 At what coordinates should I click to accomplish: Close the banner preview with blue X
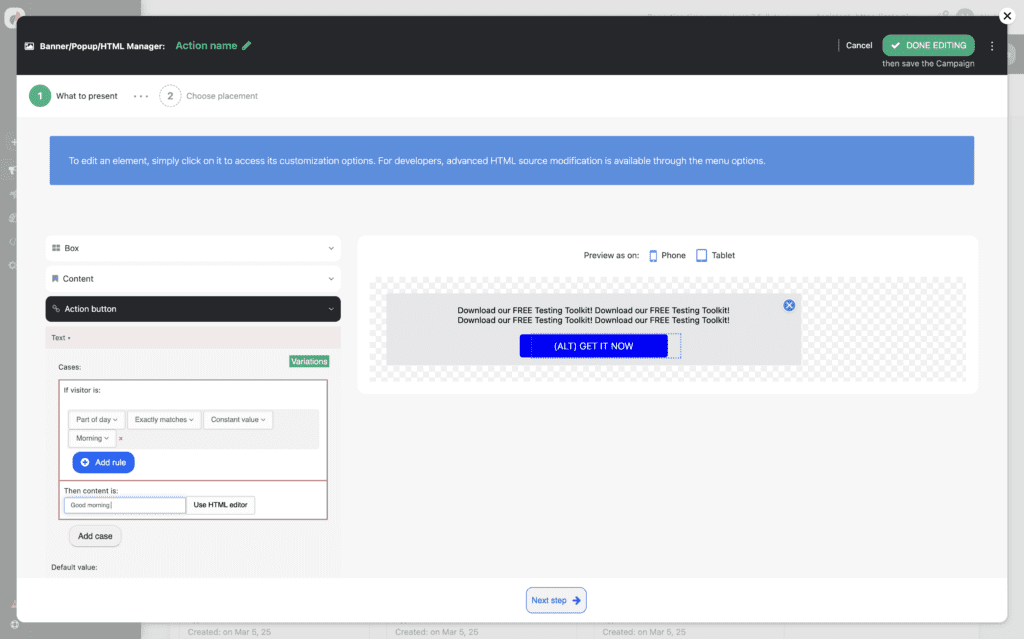click(789, 305)
